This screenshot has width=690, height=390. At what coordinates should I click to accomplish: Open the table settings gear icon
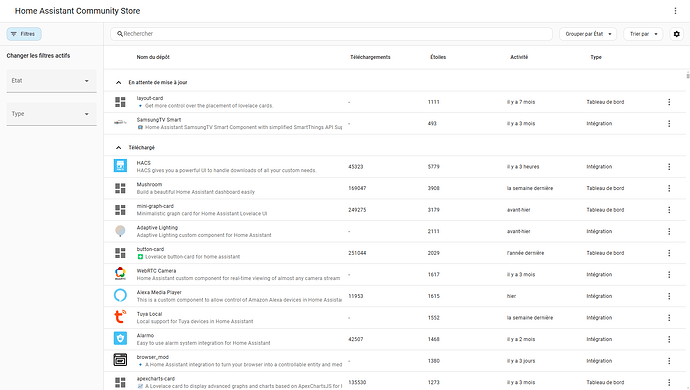pyautogui.click(x=677, y=34)
